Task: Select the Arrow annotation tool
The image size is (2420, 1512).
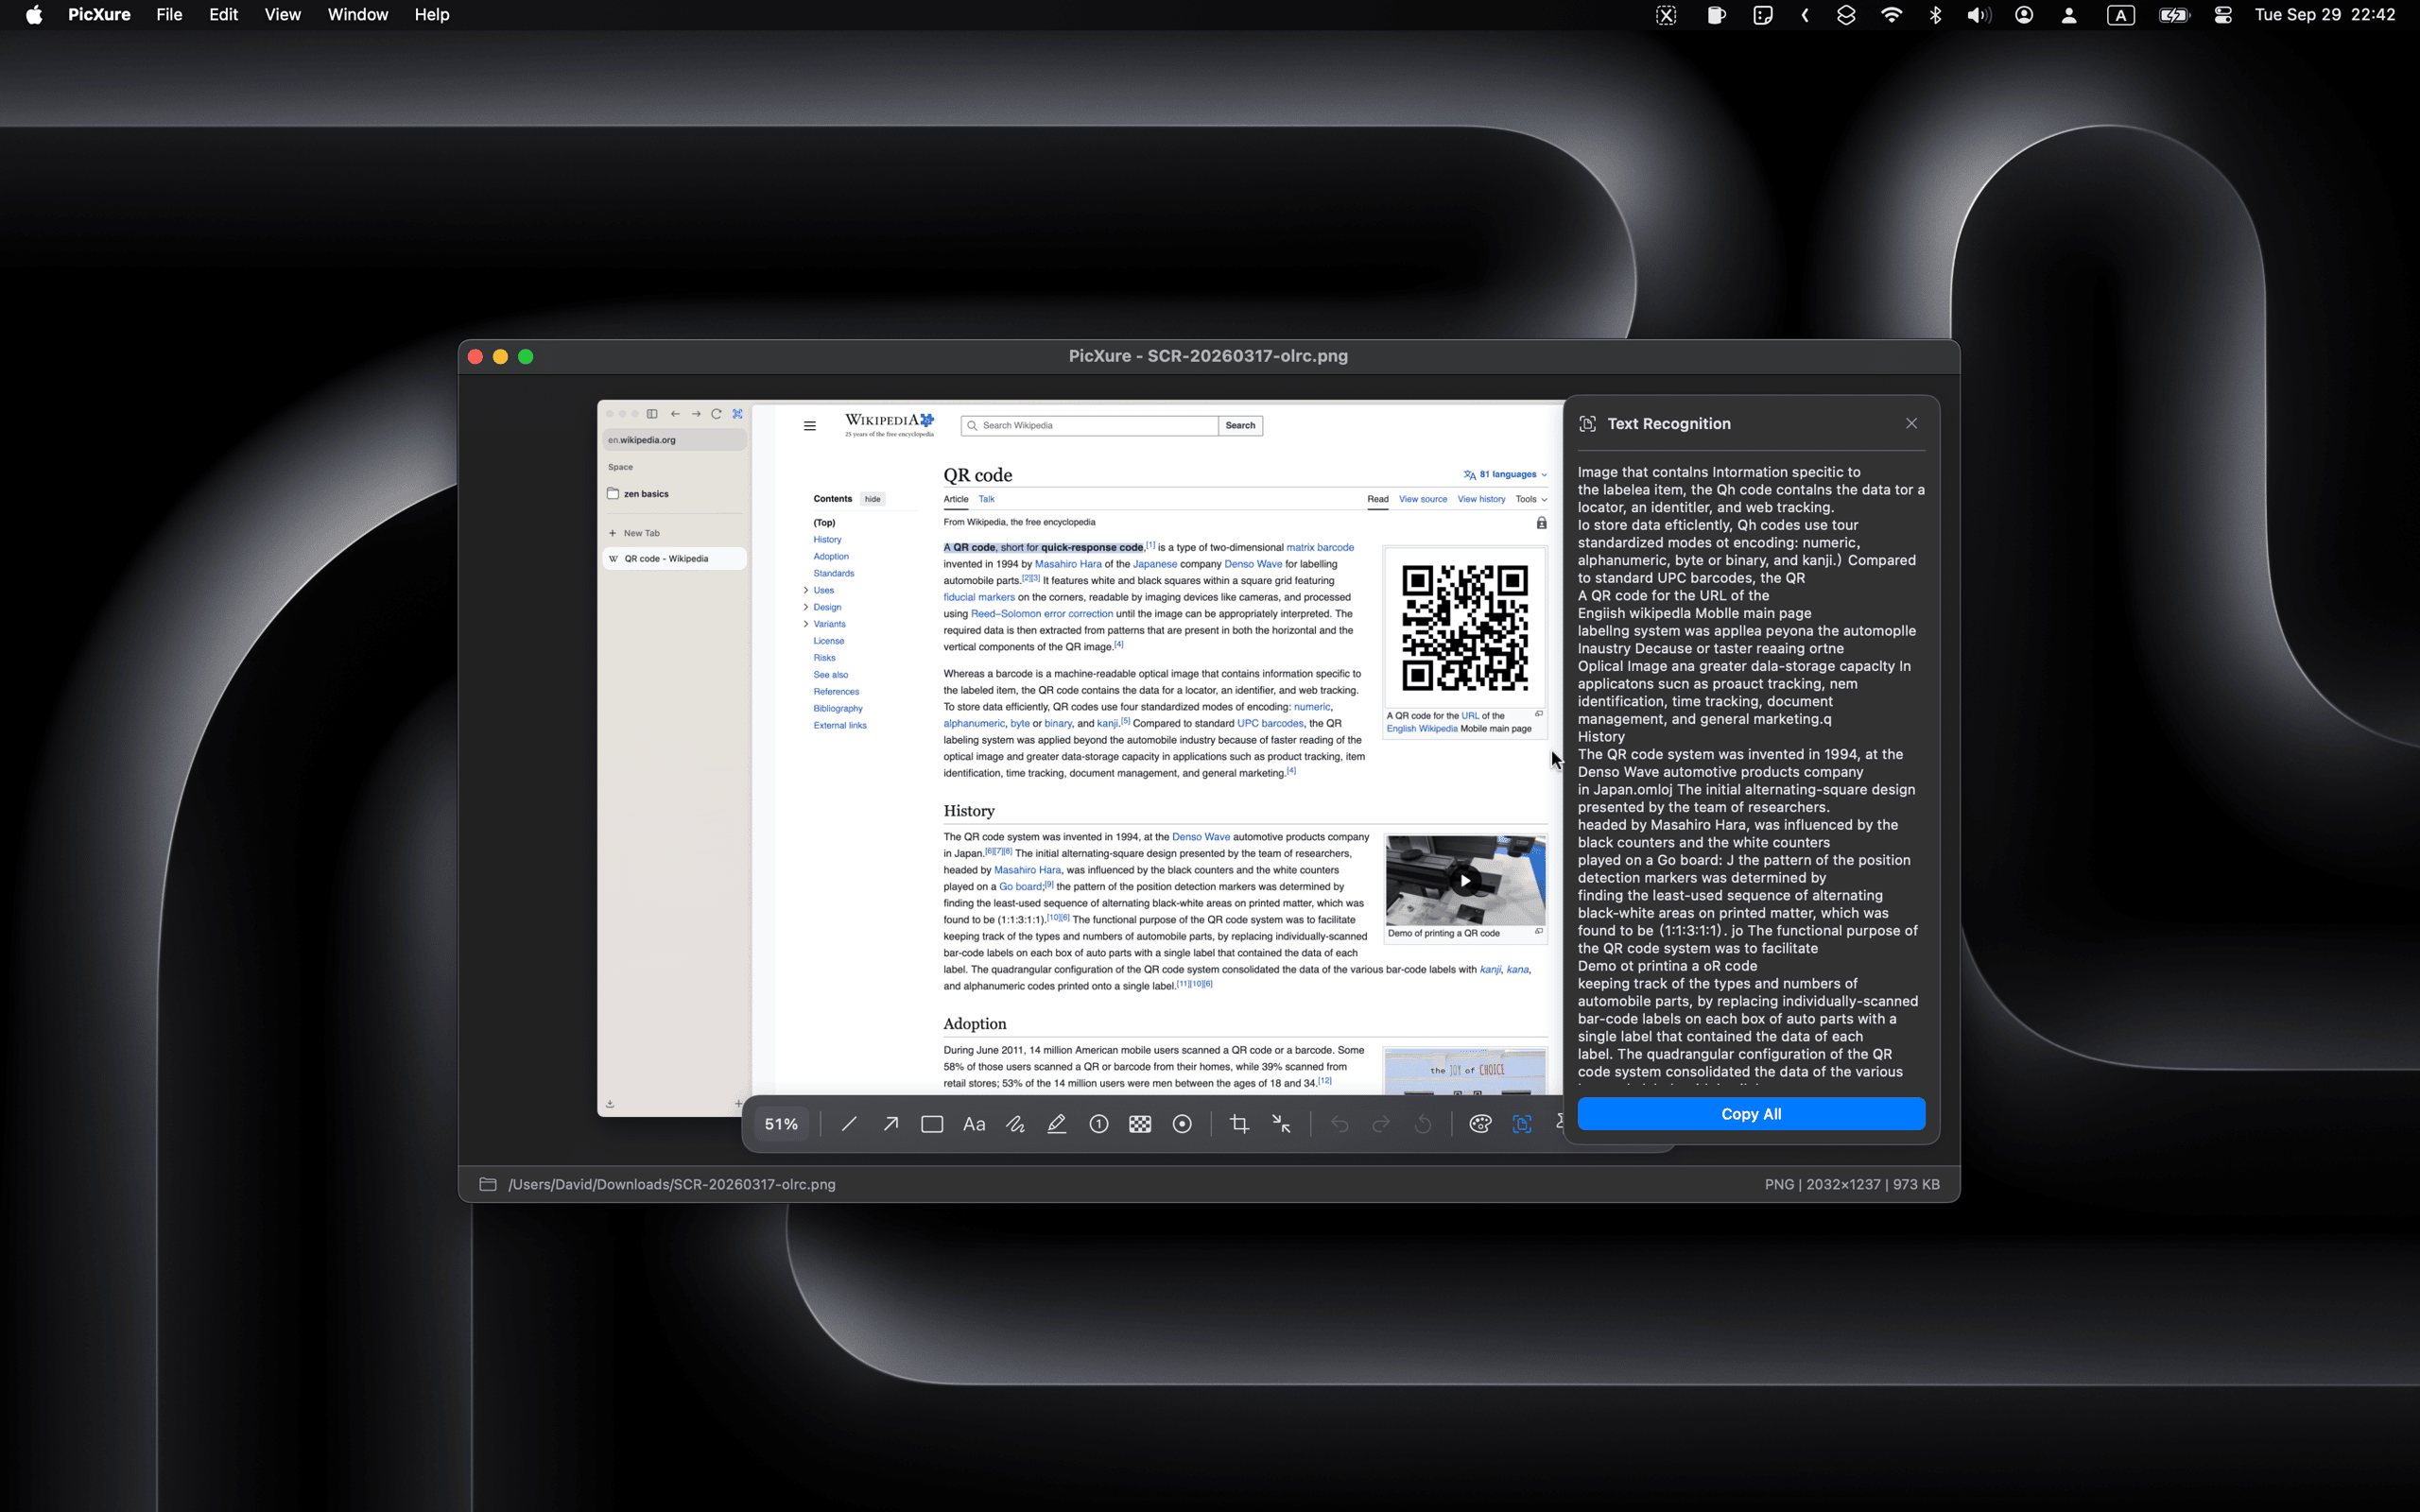Action: tap(890, 1124)
